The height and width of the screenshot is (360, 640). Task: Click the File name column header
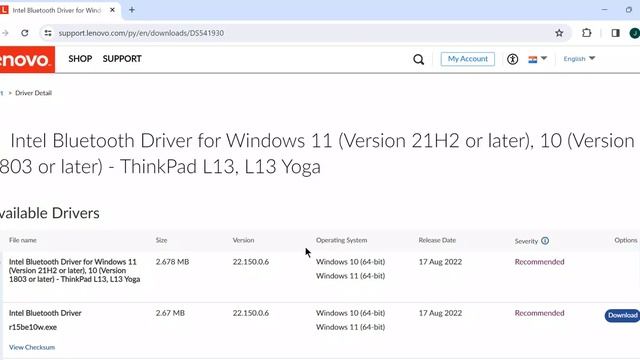pyautogui.click(x=23, y=240)
